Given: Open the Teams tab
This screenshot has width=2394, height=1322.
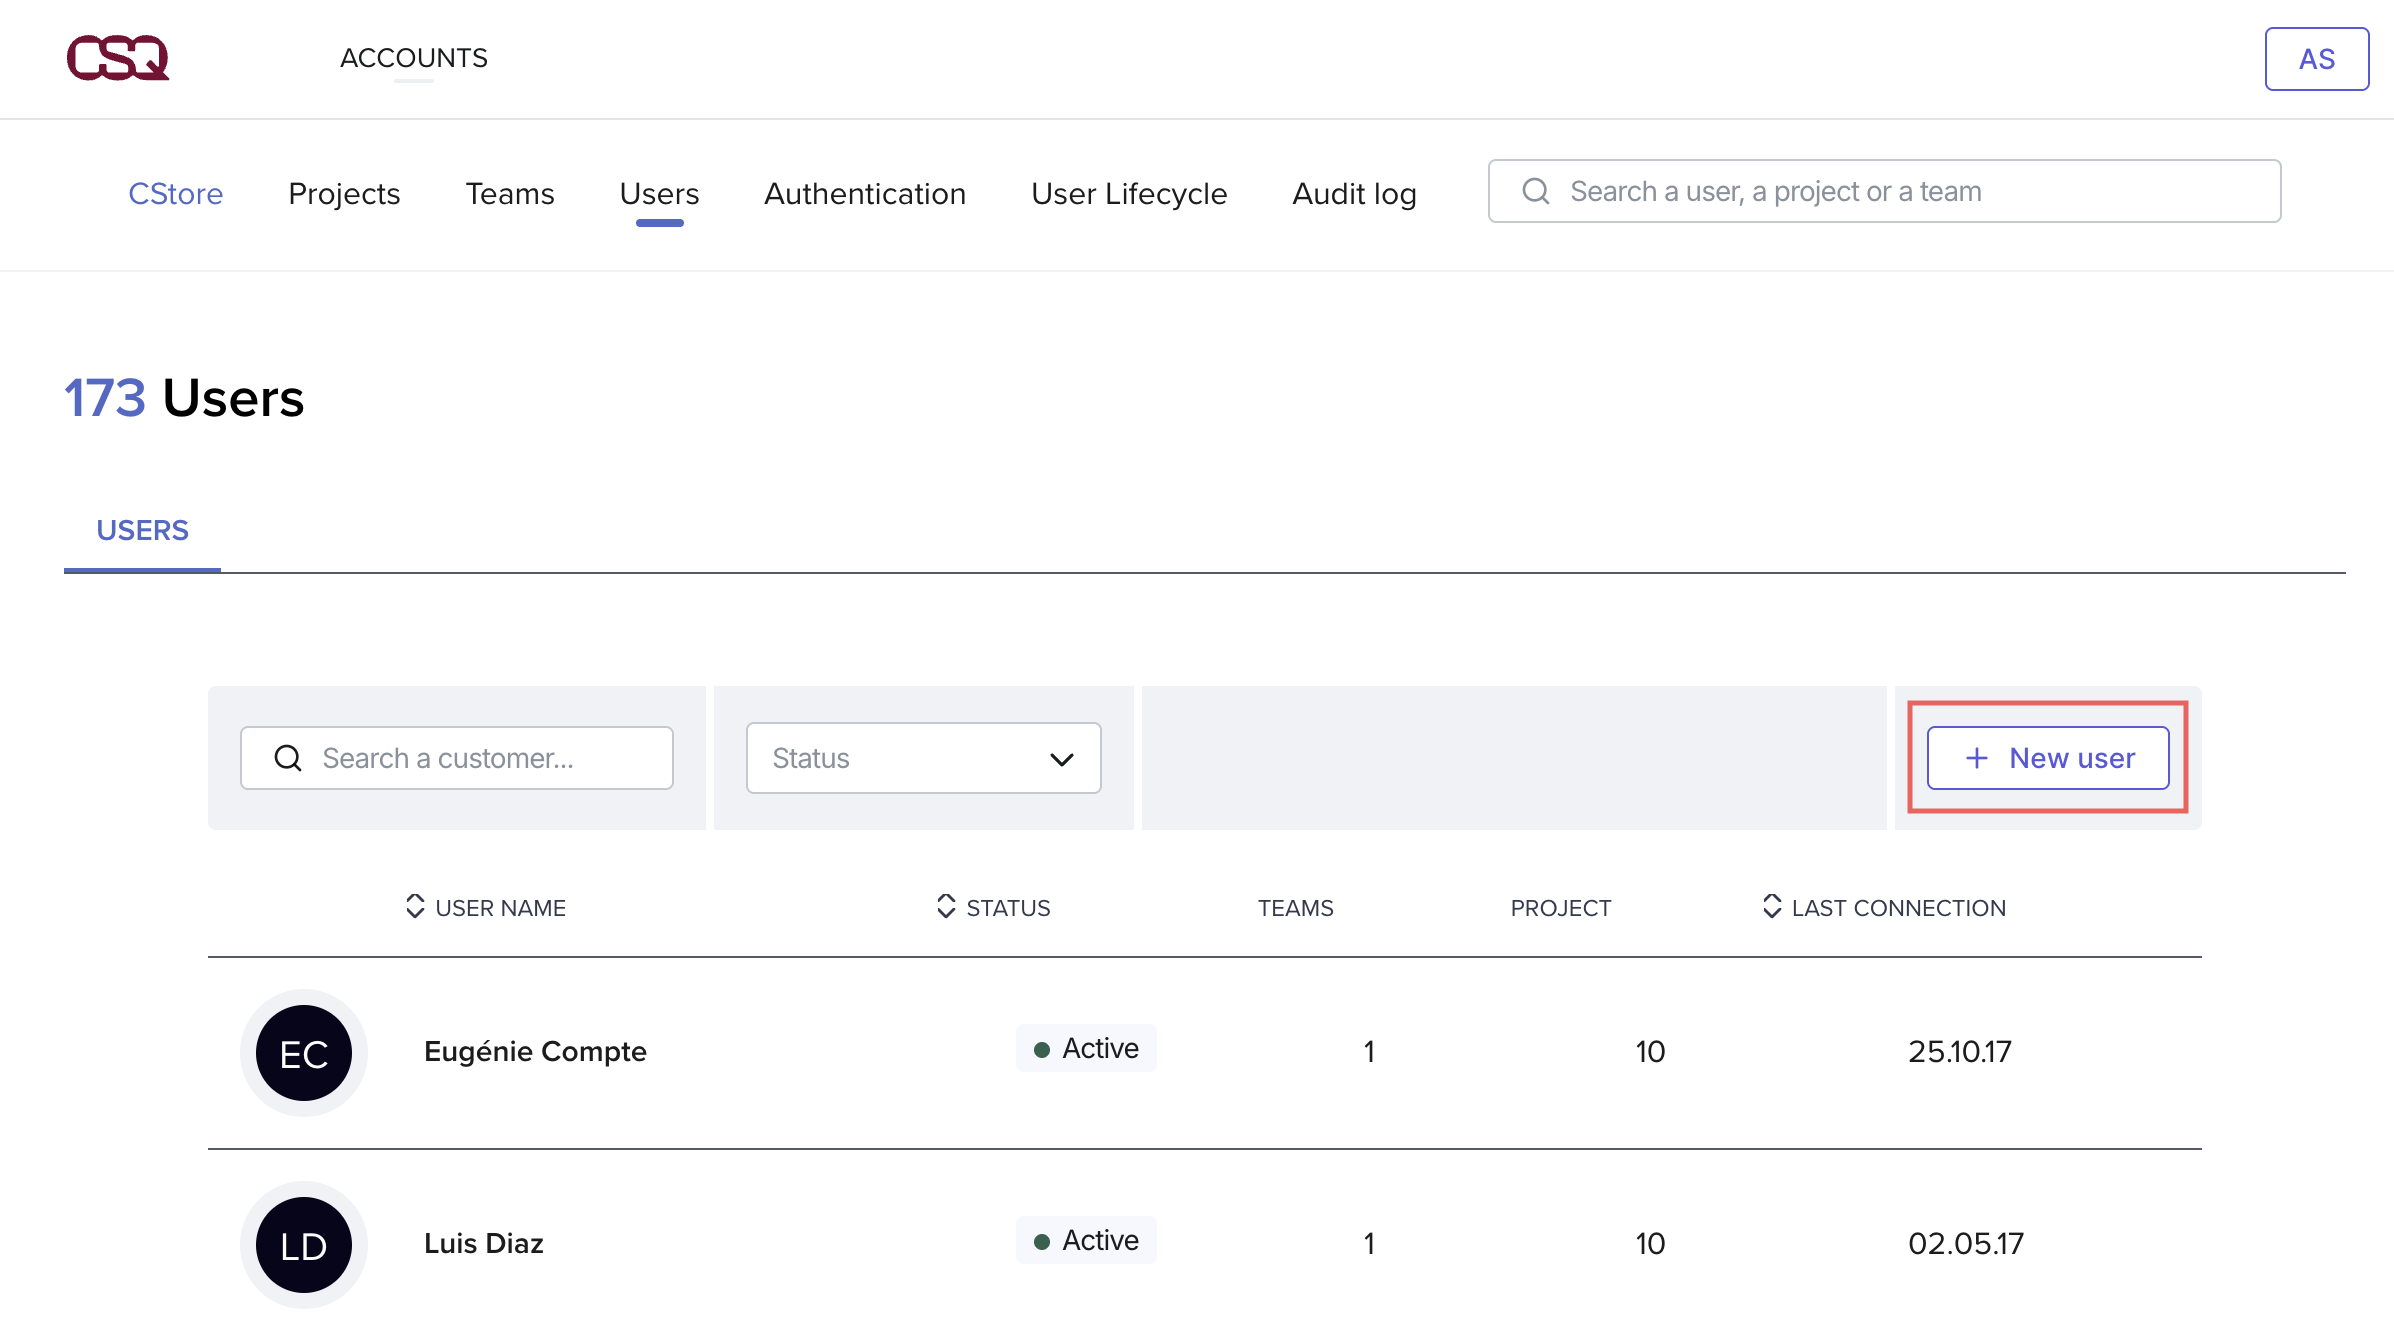Looking at the screenshot, I should (509, 193).
